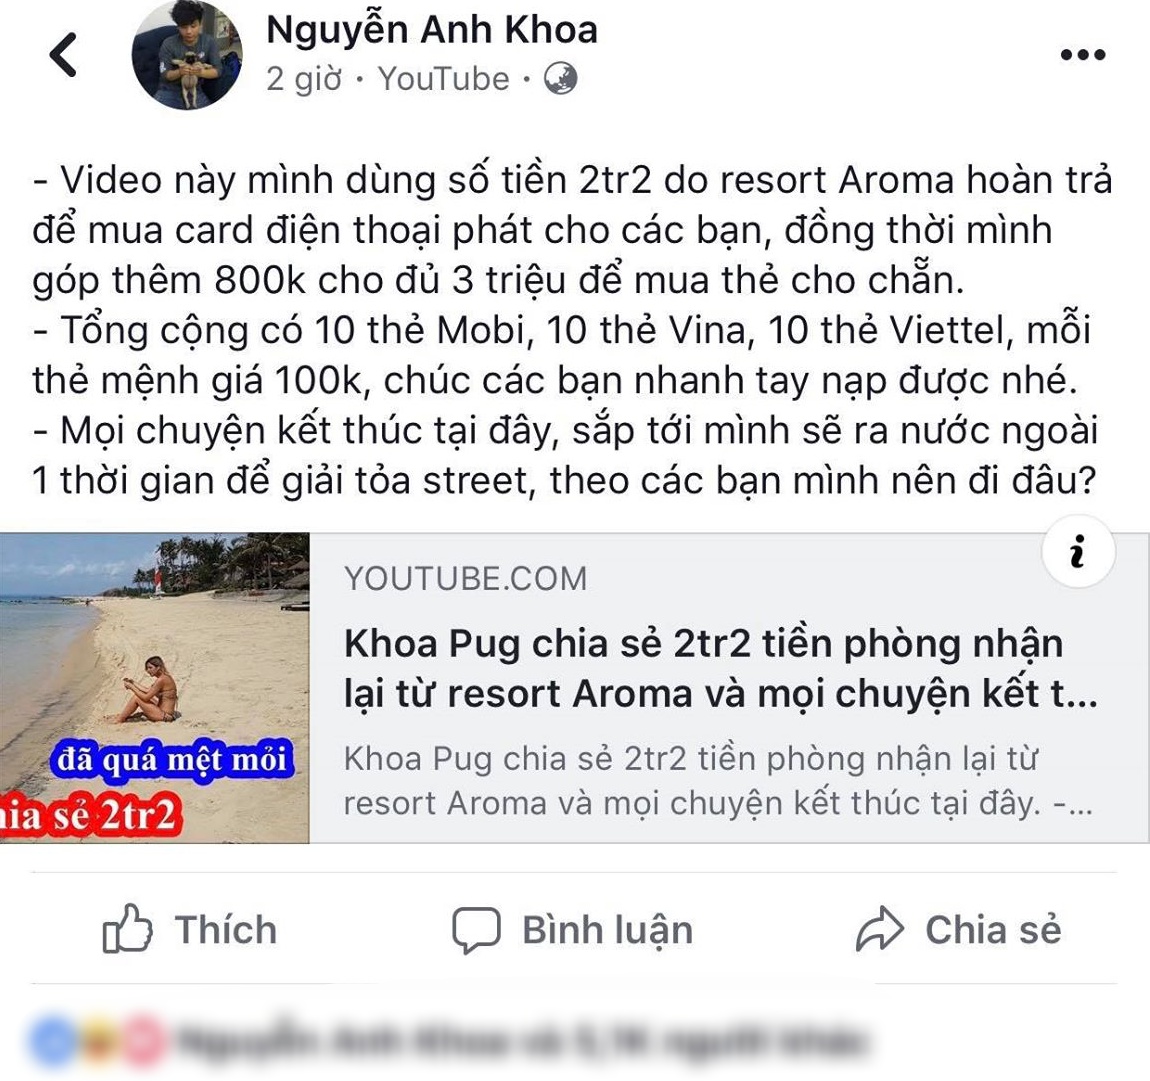1150x1081 pixels.
Task: Open the three-dot post options menu
Action: pyautogui.click(x=1083, y=55)
